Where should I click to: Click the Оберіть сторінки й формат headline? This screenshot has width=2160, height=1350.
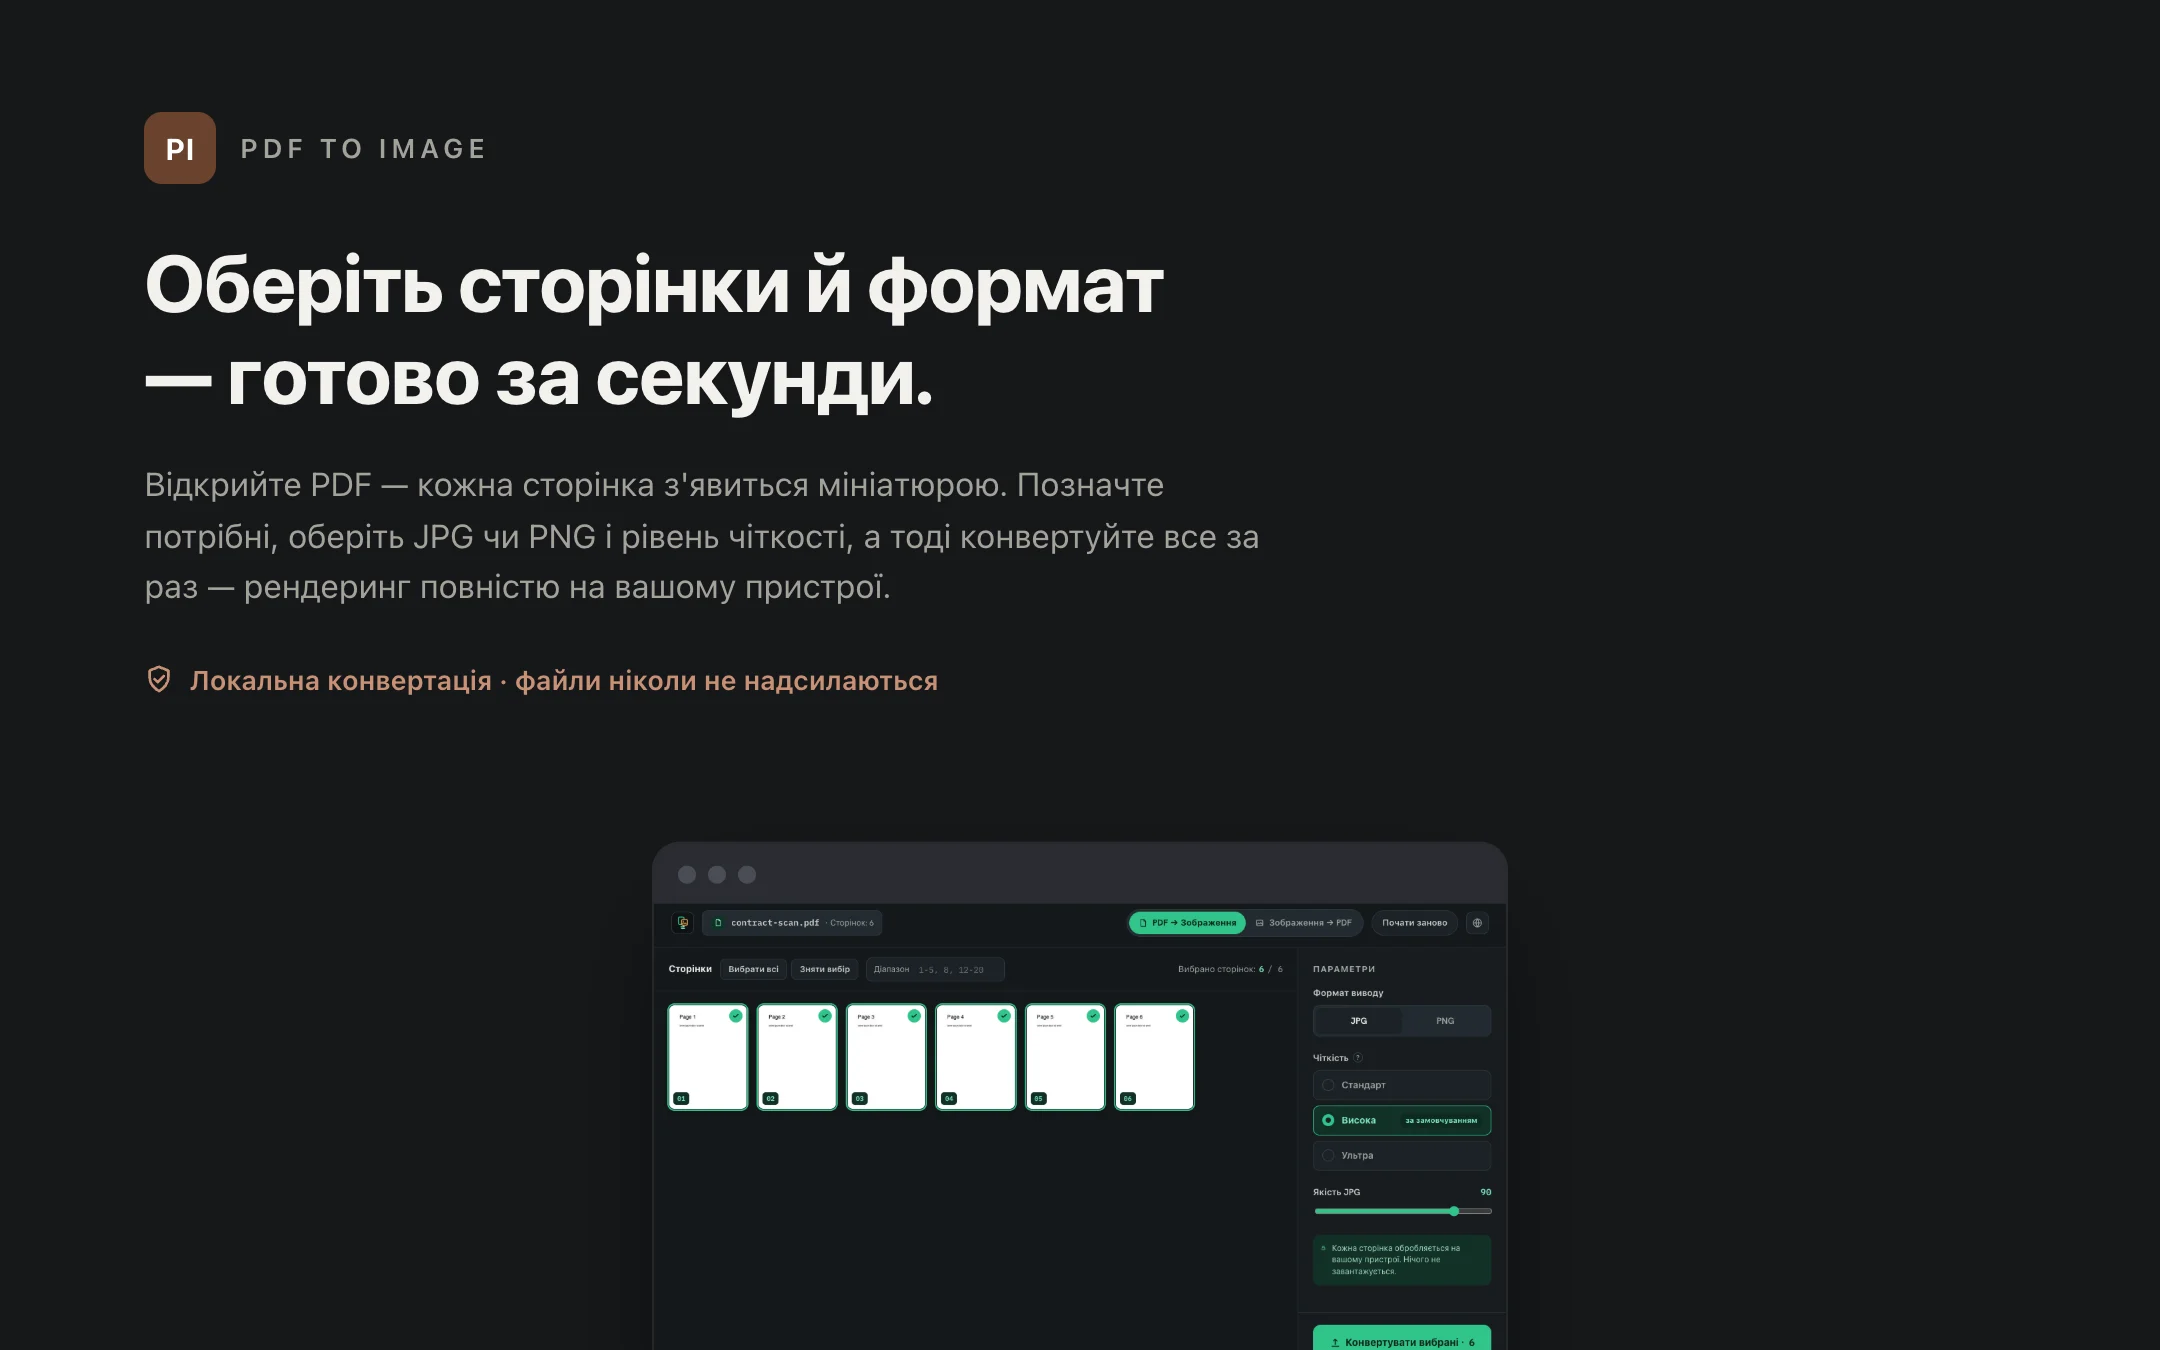pos(654,332)
